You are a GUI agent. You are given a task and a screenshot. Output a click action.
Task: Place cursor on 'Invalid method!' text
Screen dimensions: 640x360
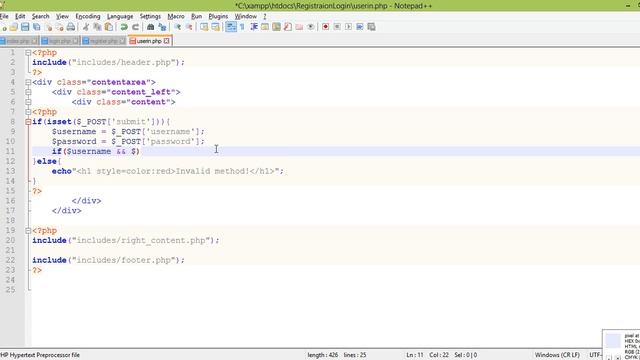(x=212, y=171)
